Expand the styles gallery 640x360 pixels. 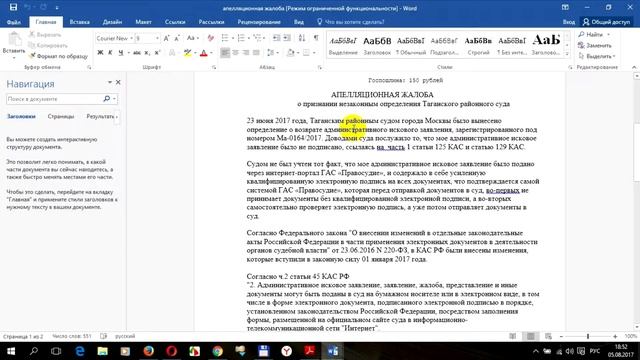coord(567,54)
